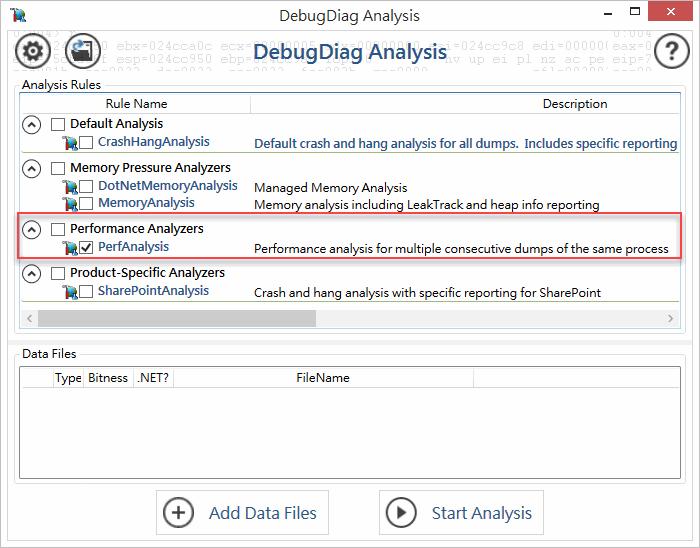Click the CrashHangAnalysis rule icon
Screen dimensions: 700x548
click(x=69, y=144)
